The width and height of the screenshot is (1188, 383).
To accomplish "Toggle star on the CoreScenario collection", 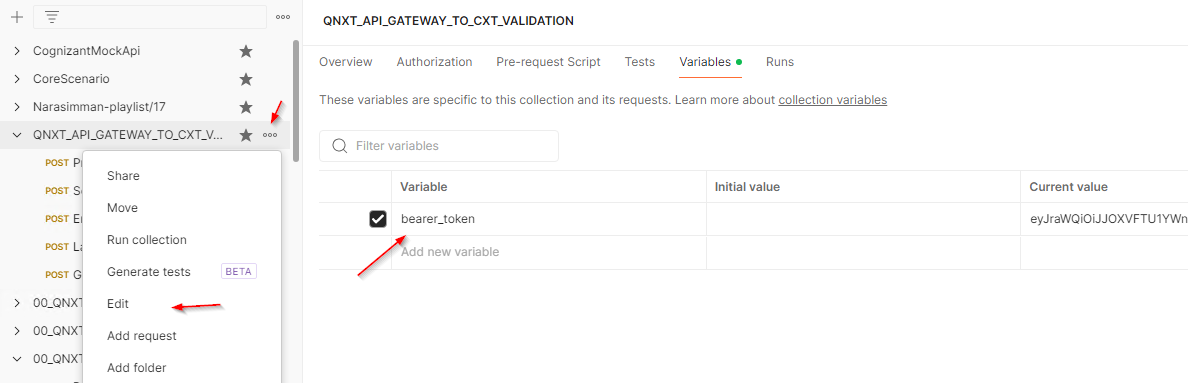I will click(x=245, y=79).
